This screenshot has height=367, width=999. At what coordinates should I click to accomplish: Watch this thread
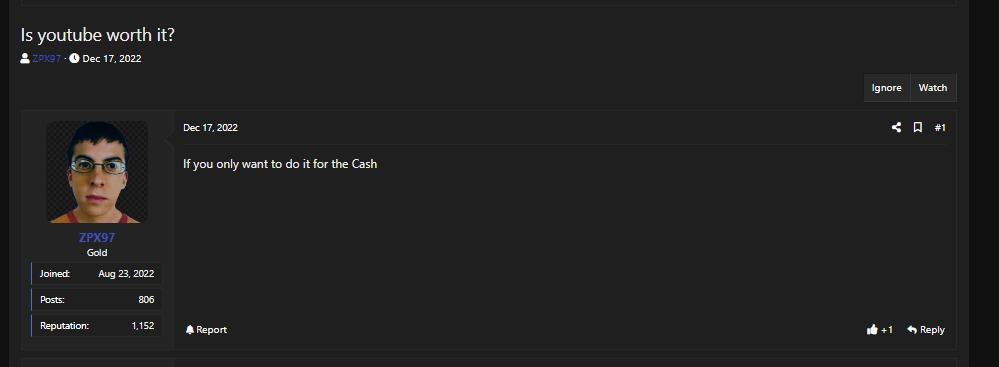point(933,88)
